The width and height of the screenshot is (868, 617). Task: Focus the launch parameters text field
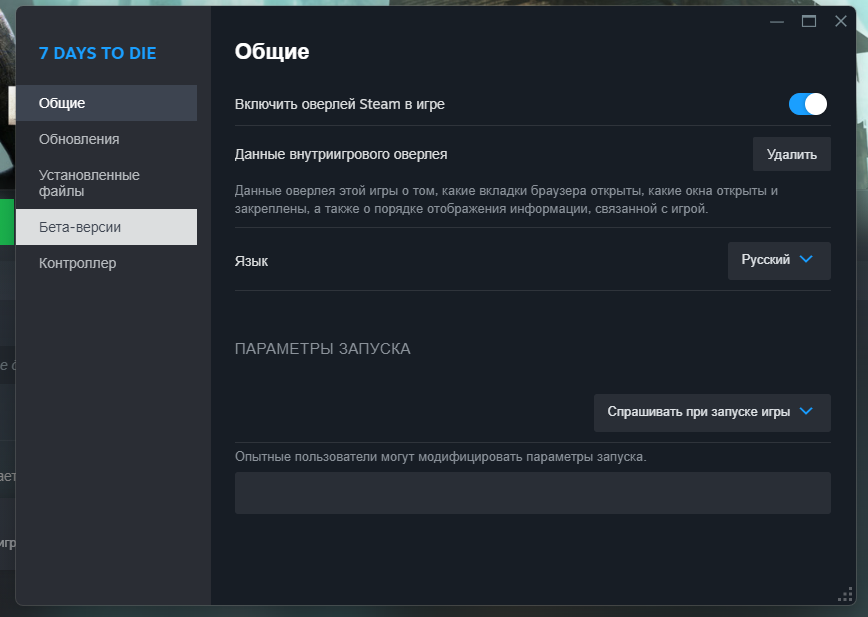point(532,493)
